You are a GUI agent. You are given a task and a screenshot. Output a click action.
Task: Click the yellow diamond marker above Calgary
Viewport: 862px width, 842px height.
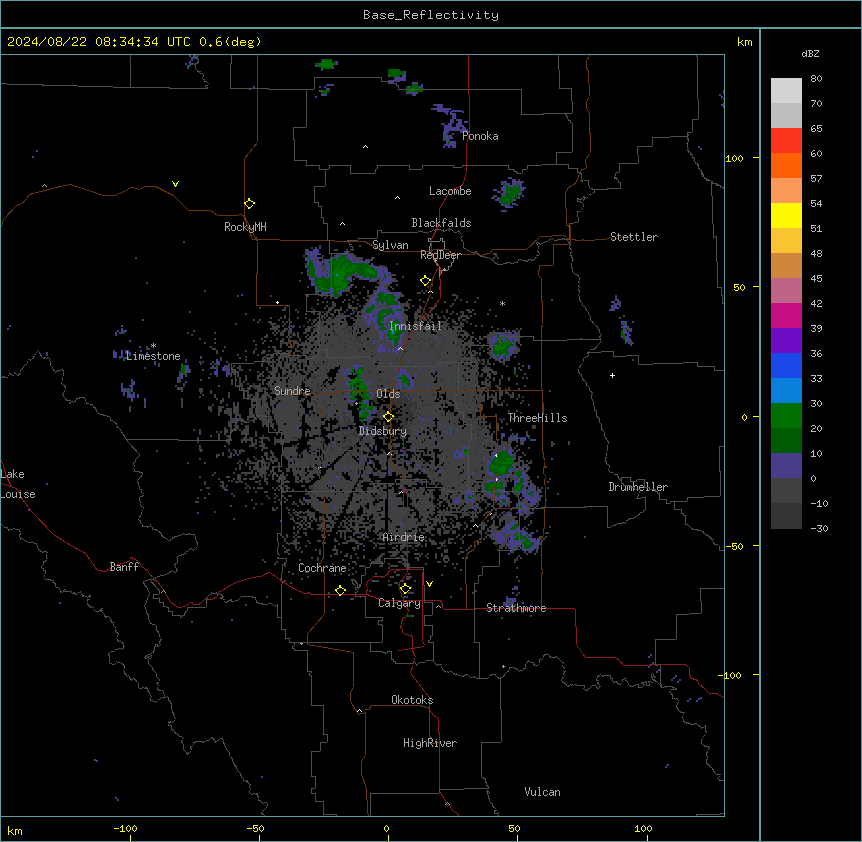click(x=405, y=589)
